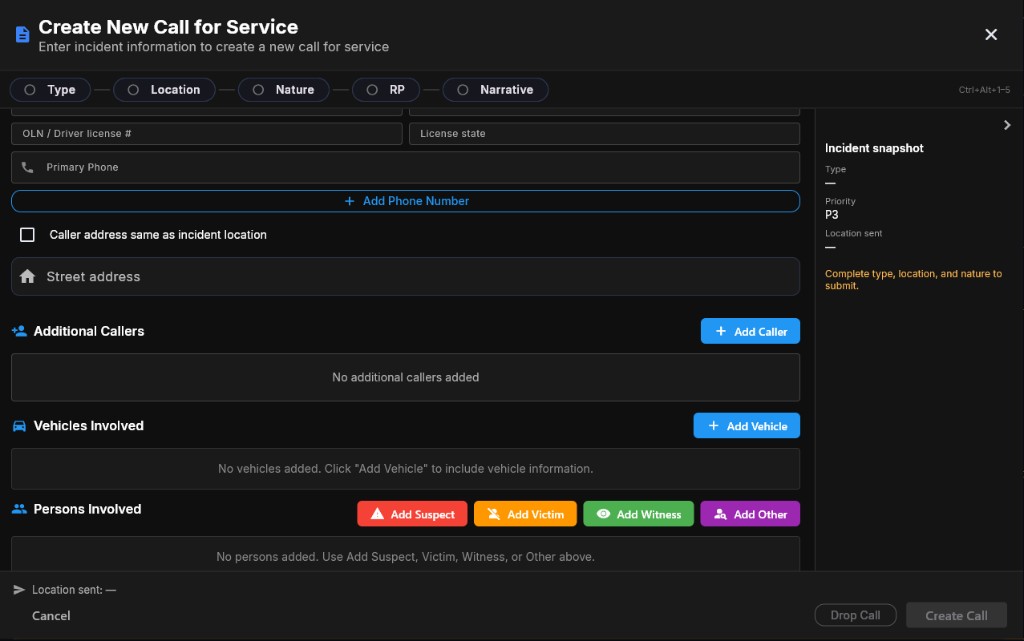Click the Incident snapshot heading
The height and width of the screenshot is (641, 1024).
point(874,148)
